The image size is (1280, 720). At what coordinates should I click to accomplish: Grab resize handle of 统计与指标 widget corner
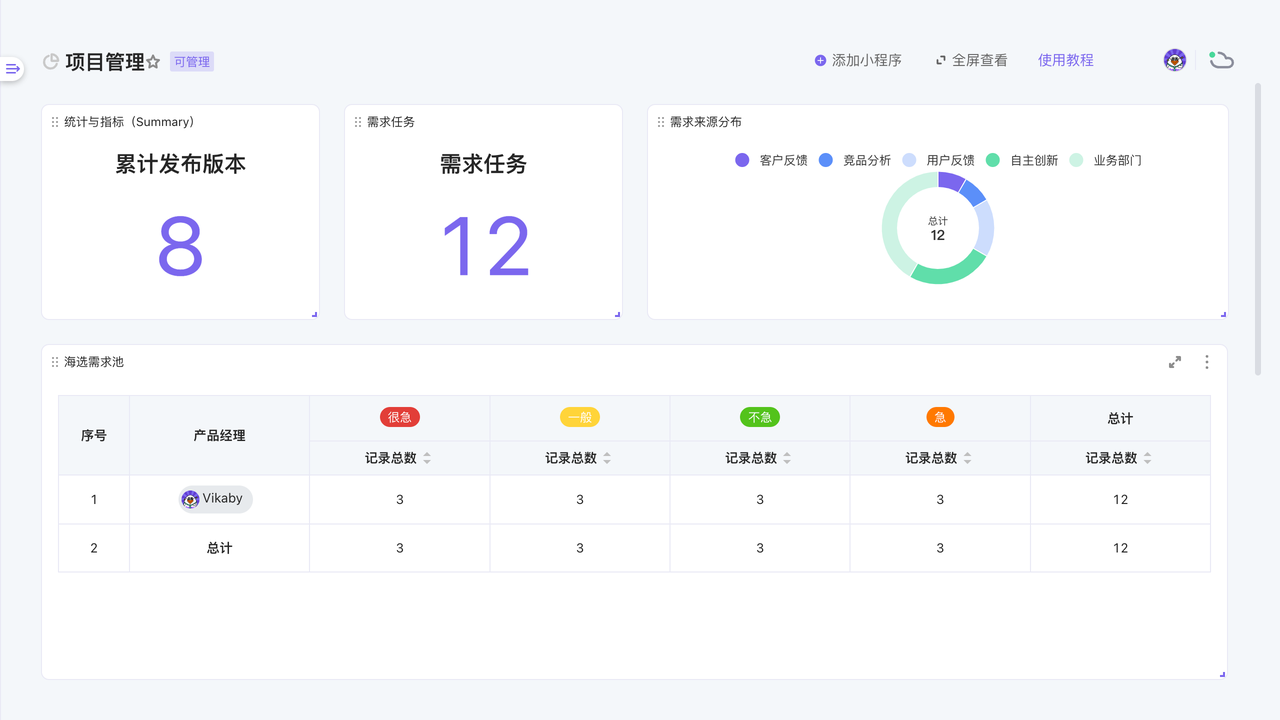(x=314, y=314)
